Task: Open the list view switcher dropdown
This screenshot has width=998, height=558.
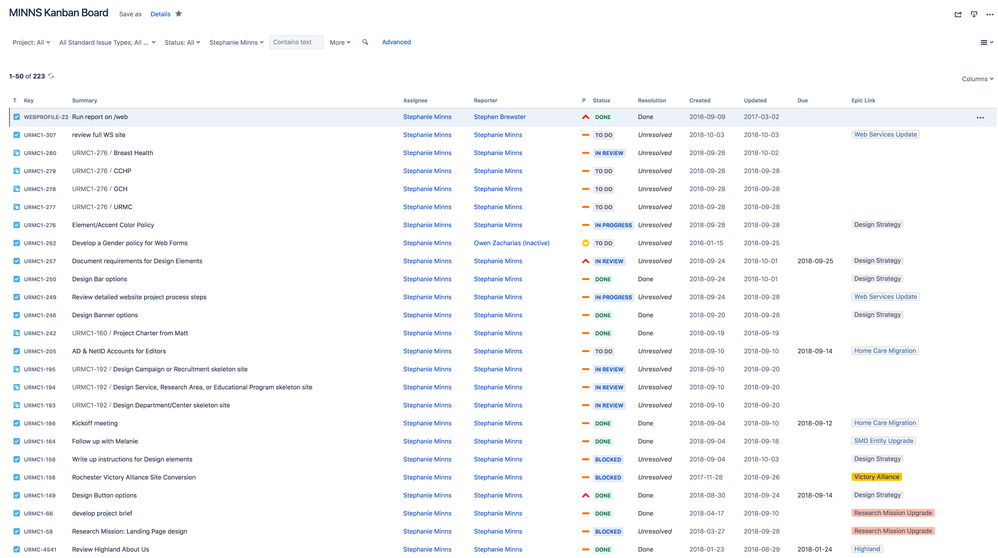Action: [x=987, y=43]
